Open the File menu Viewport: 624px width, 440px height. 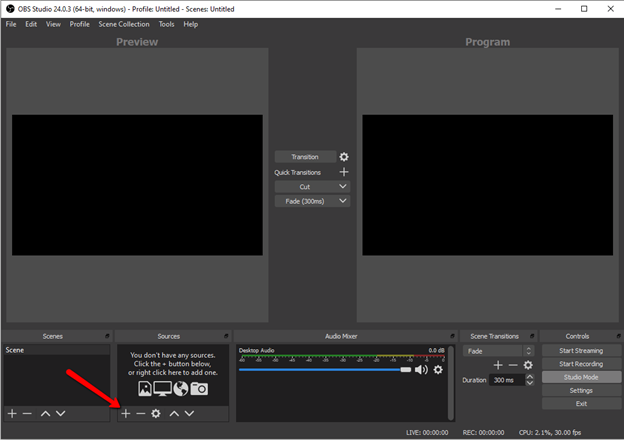coord(11,24)
